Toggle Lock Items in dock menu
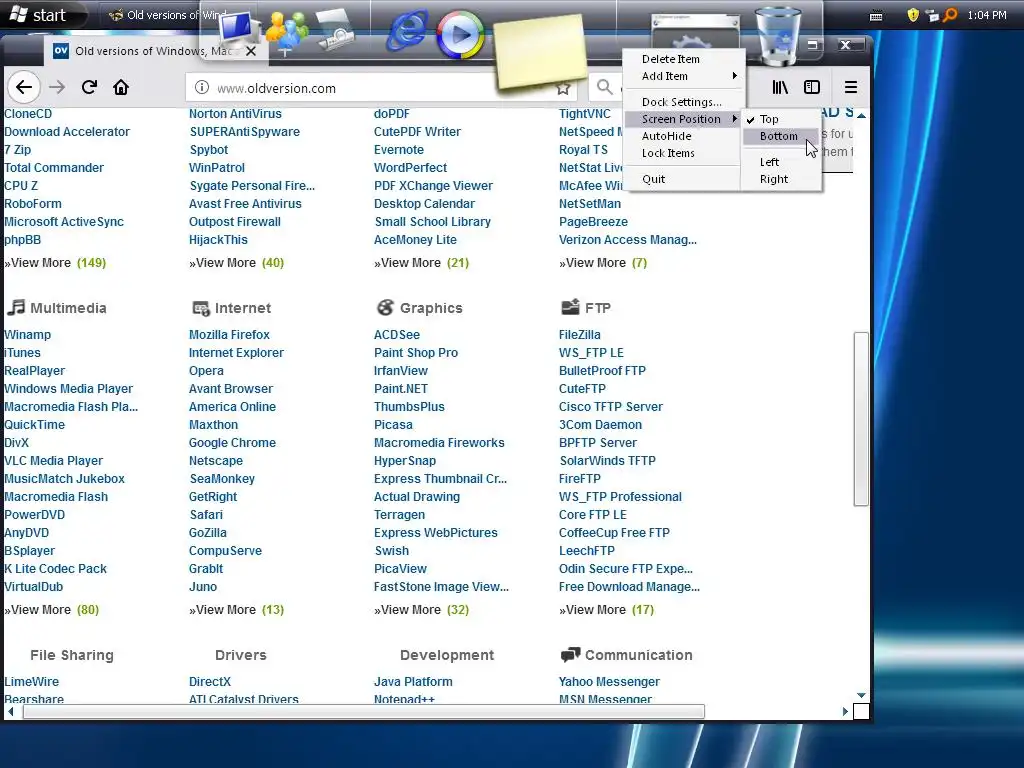This screenshot has width=1024, height=768. click(x=668, y=153)
